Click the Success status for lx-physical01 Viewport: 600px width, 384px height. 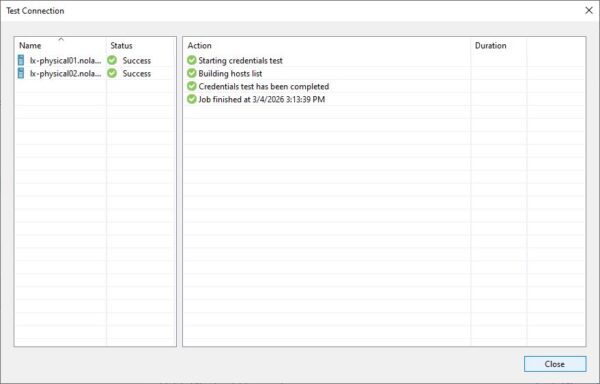pos(137,60)
